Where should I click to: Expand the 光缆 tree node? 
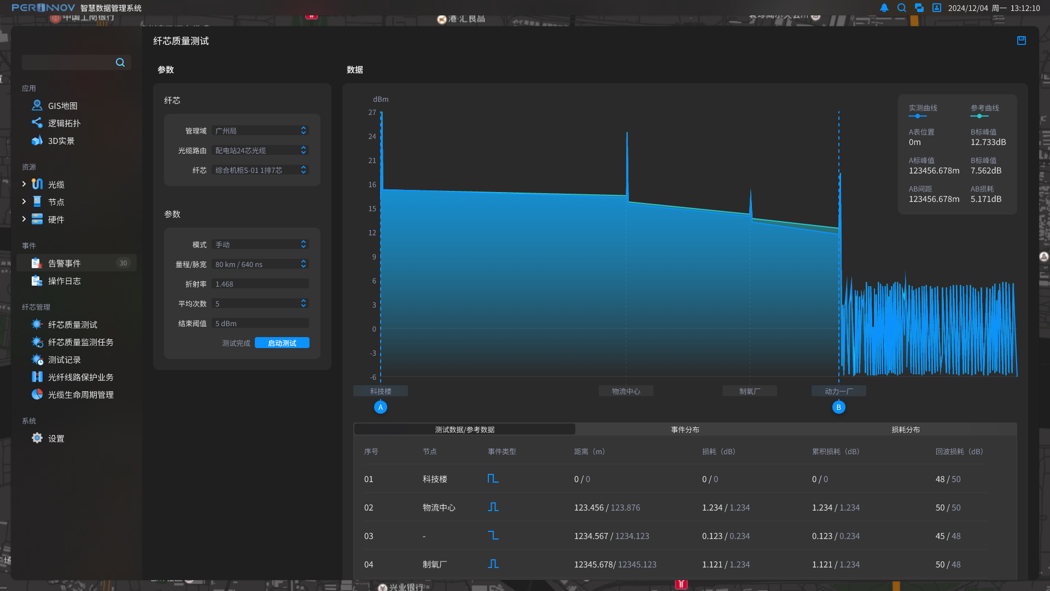(24, 184)
